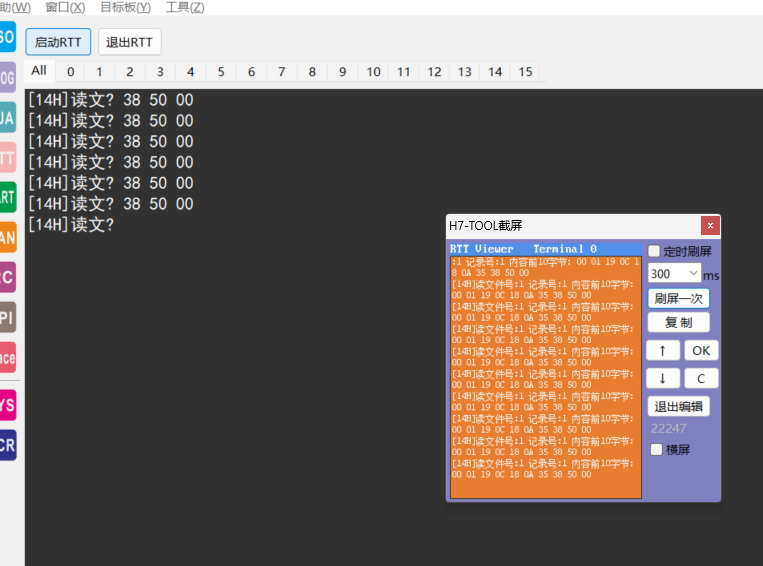Click the 启动RTT button

tap(58, 42)
